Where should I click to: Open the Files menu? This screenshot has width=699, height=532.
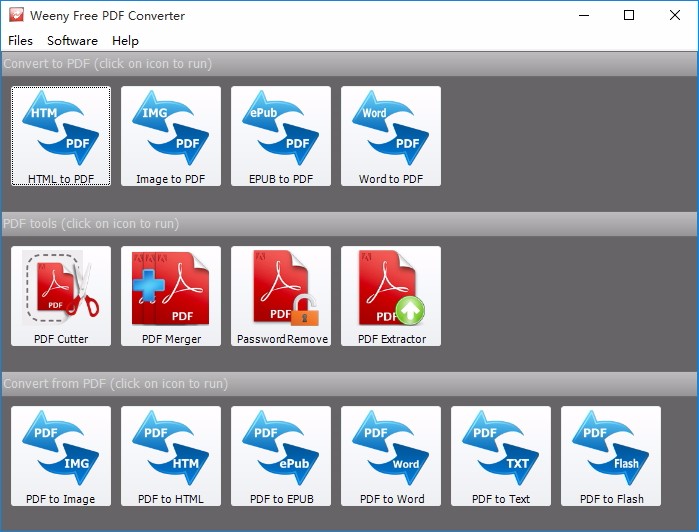(21, 41)
